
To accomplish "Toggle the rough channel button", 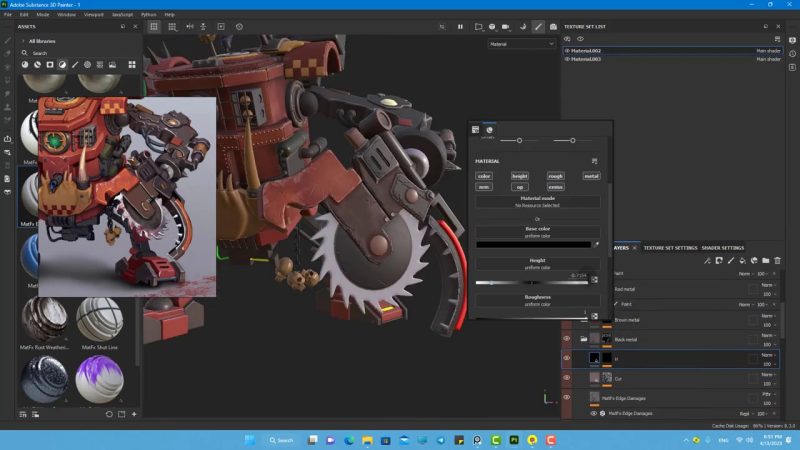I will 555,176.
